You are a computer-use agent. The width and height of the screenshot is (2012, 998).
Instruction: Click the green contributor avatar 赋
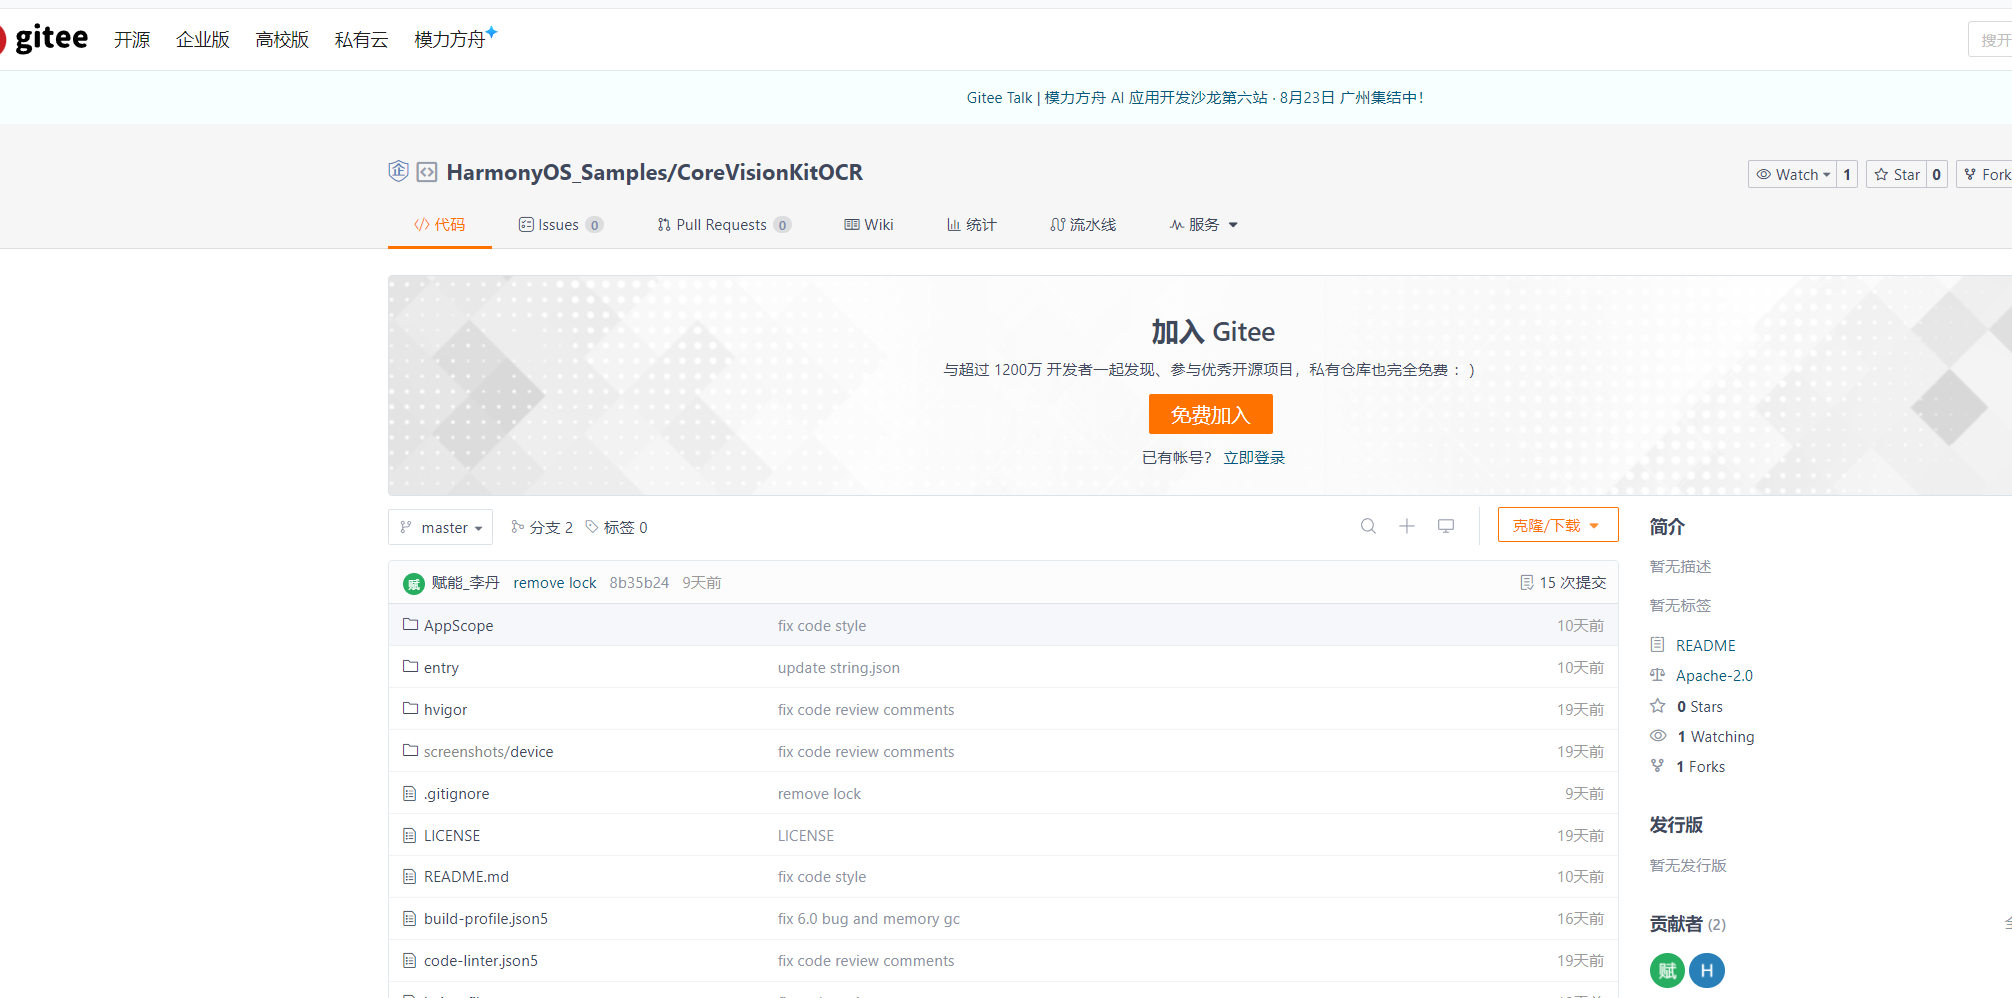coord(1667,970)
